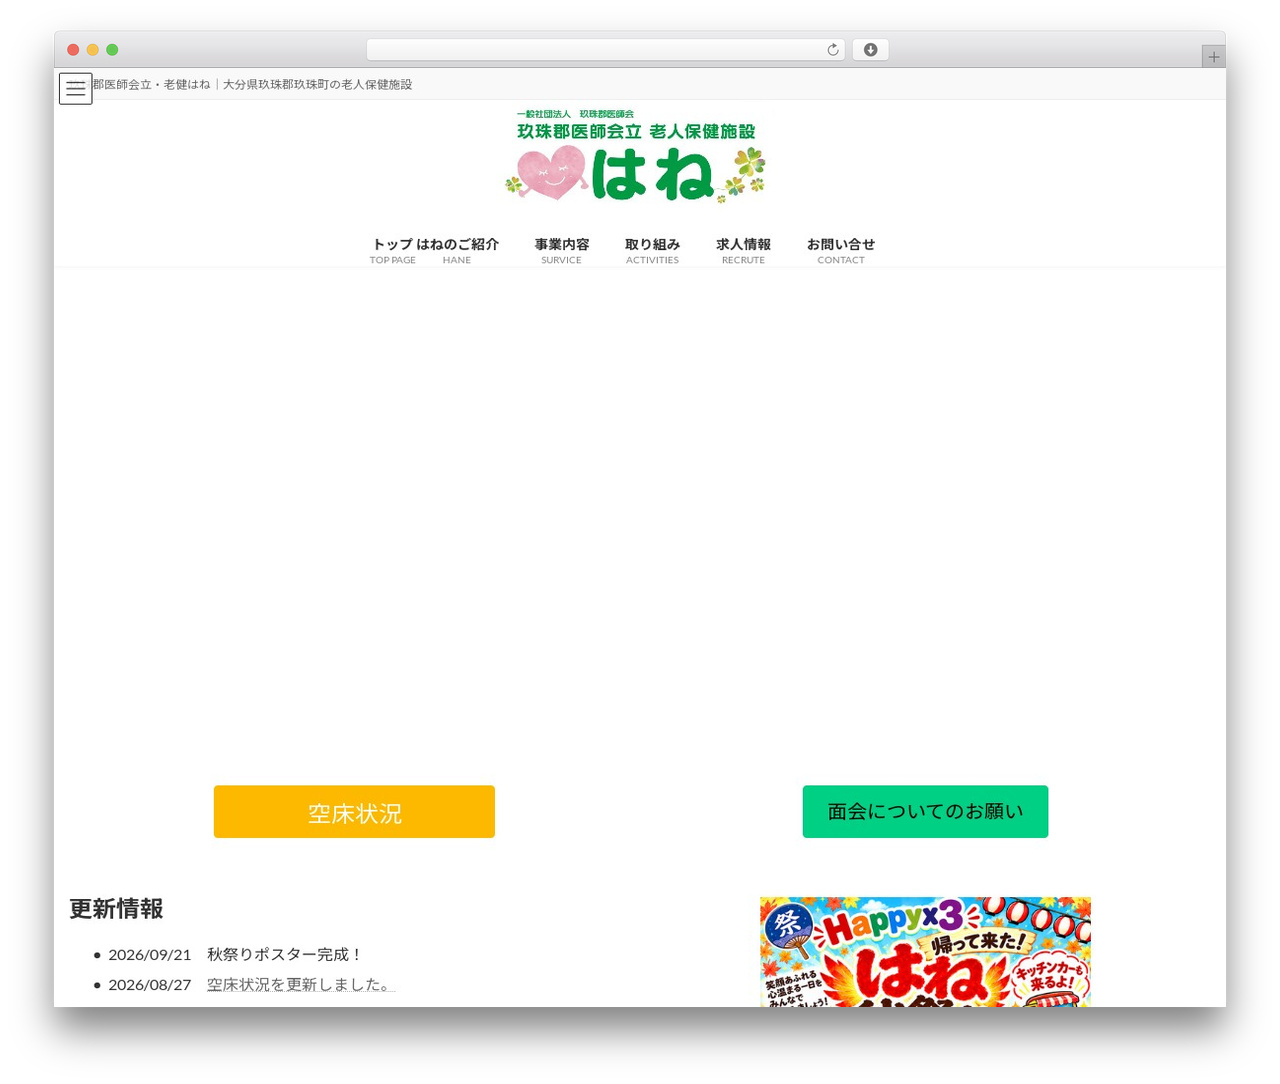The height and width of the screenshot is (1084, 1280).
Task: Open the トップ TOP PAGE menu item
Action: 392,251
